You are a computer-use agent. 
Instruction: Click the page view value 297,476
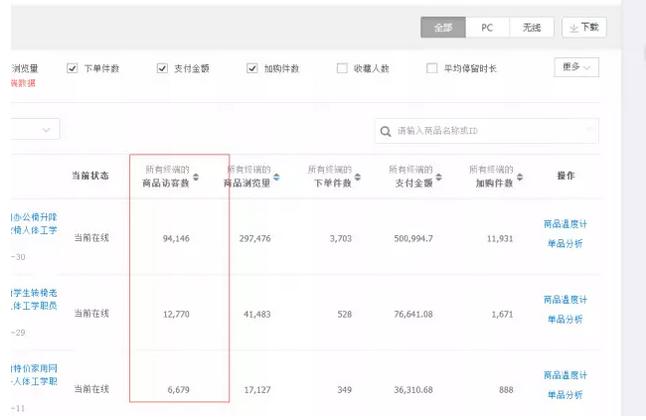pos(255,238)
